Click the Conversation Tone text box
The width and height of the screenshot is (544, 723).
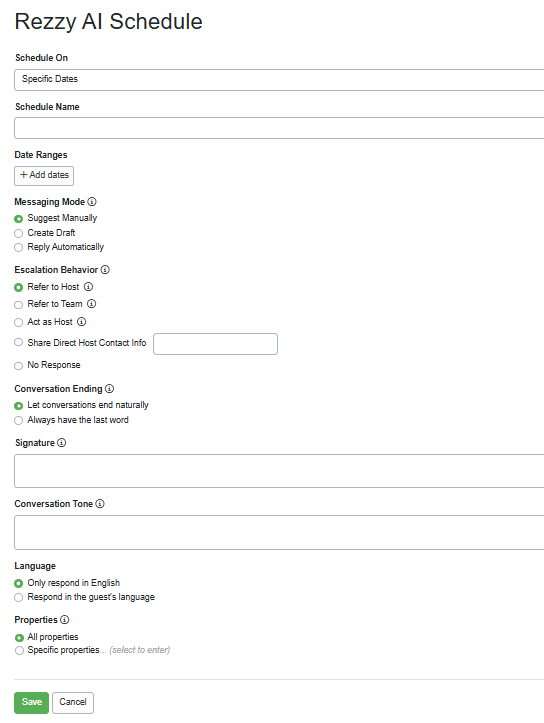(x=279, y=533)
